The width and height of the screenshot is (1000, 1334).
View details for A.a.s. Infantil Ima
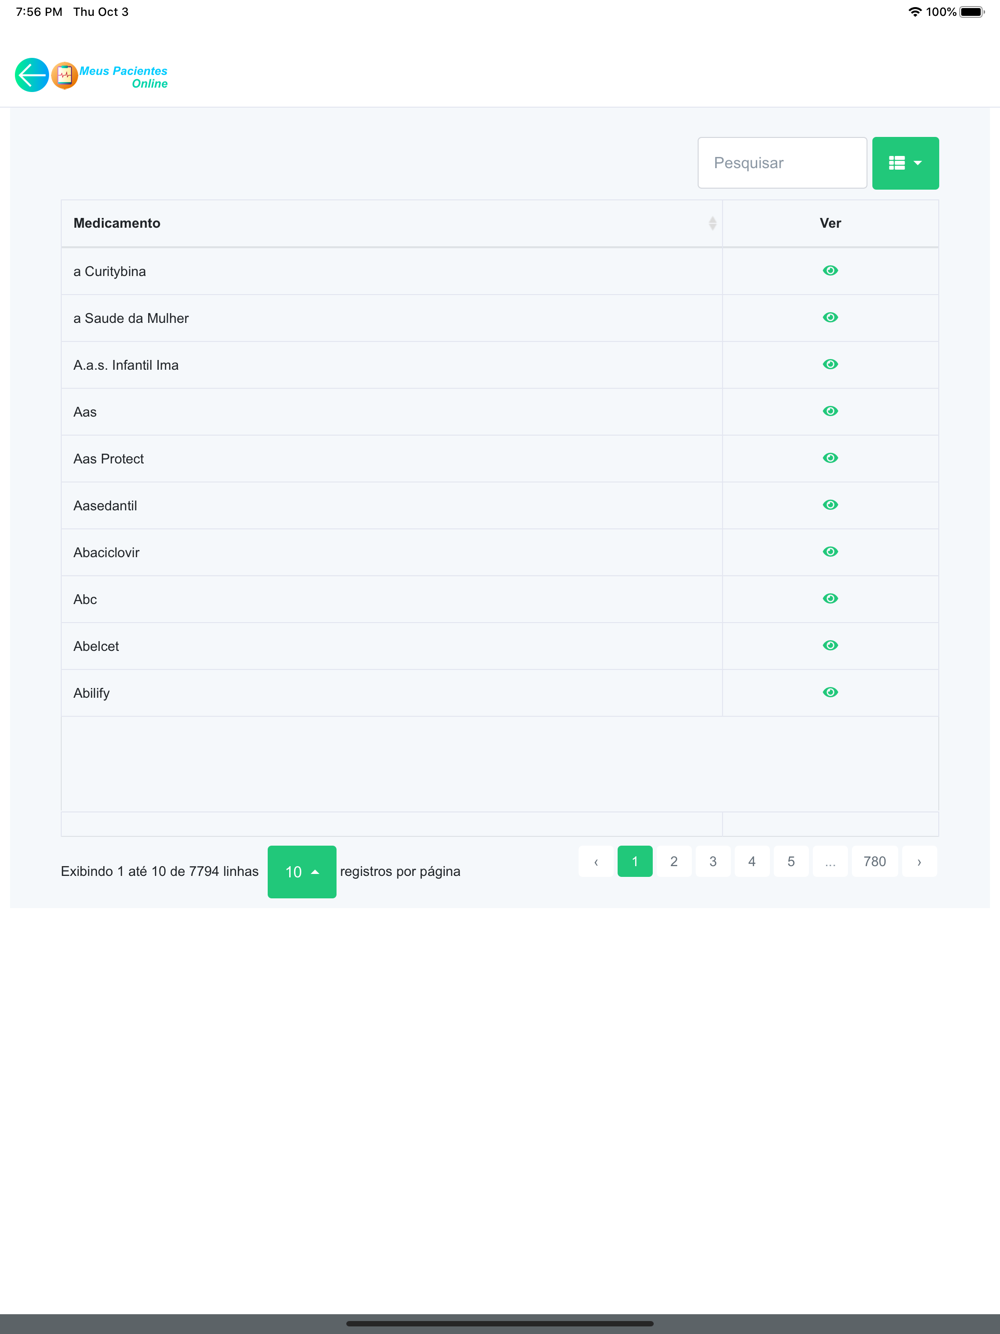tap(830, 365)
